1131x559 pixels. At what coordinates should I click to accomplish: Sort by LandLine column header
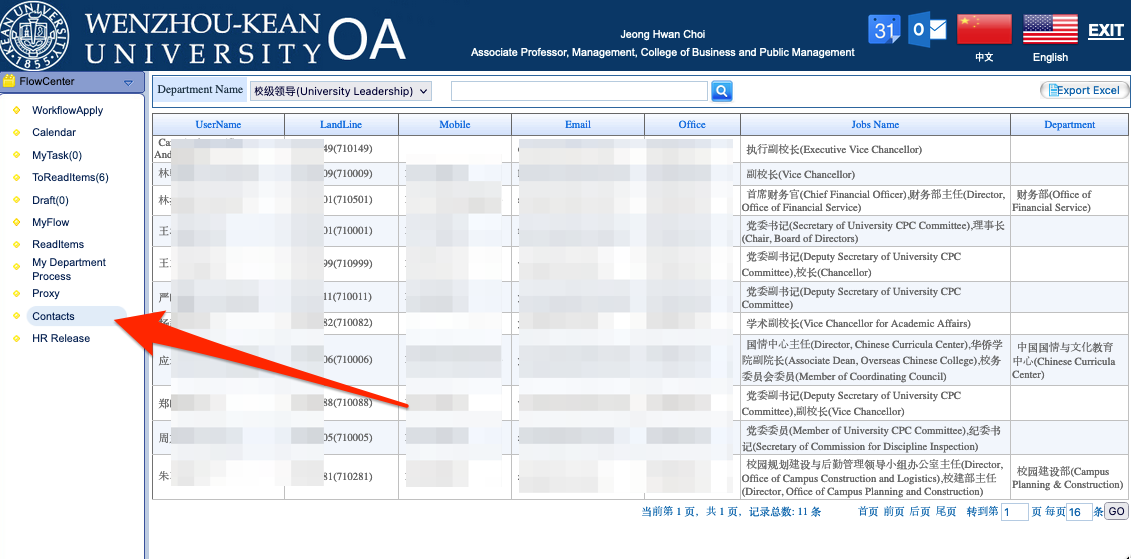coord(341,125)
